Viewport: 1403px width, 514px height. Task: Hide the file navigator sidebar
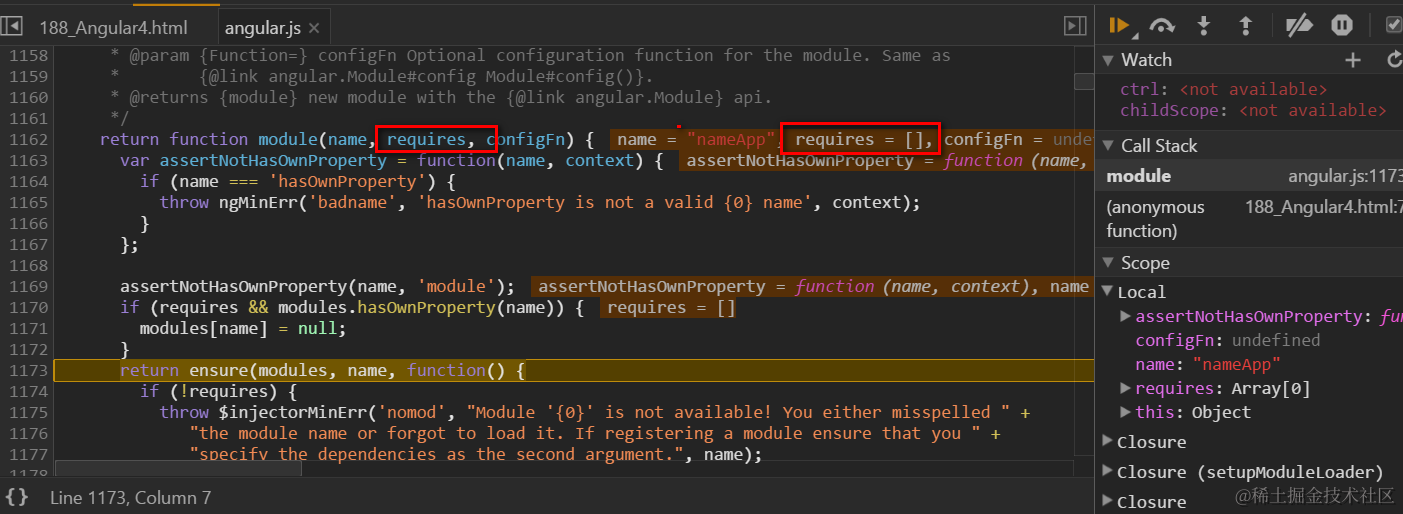point(13,25)
